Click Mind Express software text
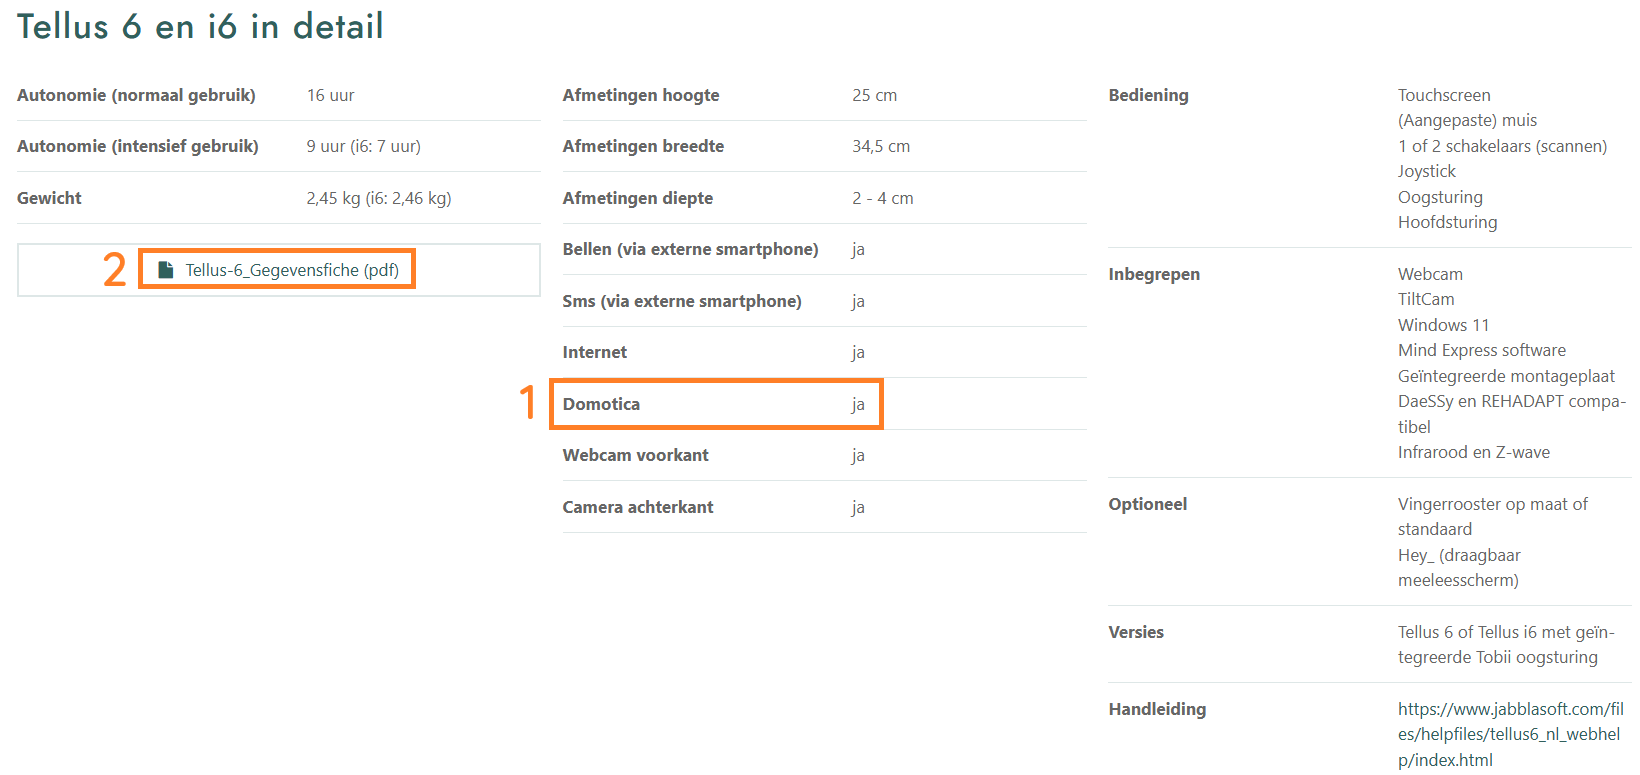The image size is (1640, 775). click(x=1482, y=350)
